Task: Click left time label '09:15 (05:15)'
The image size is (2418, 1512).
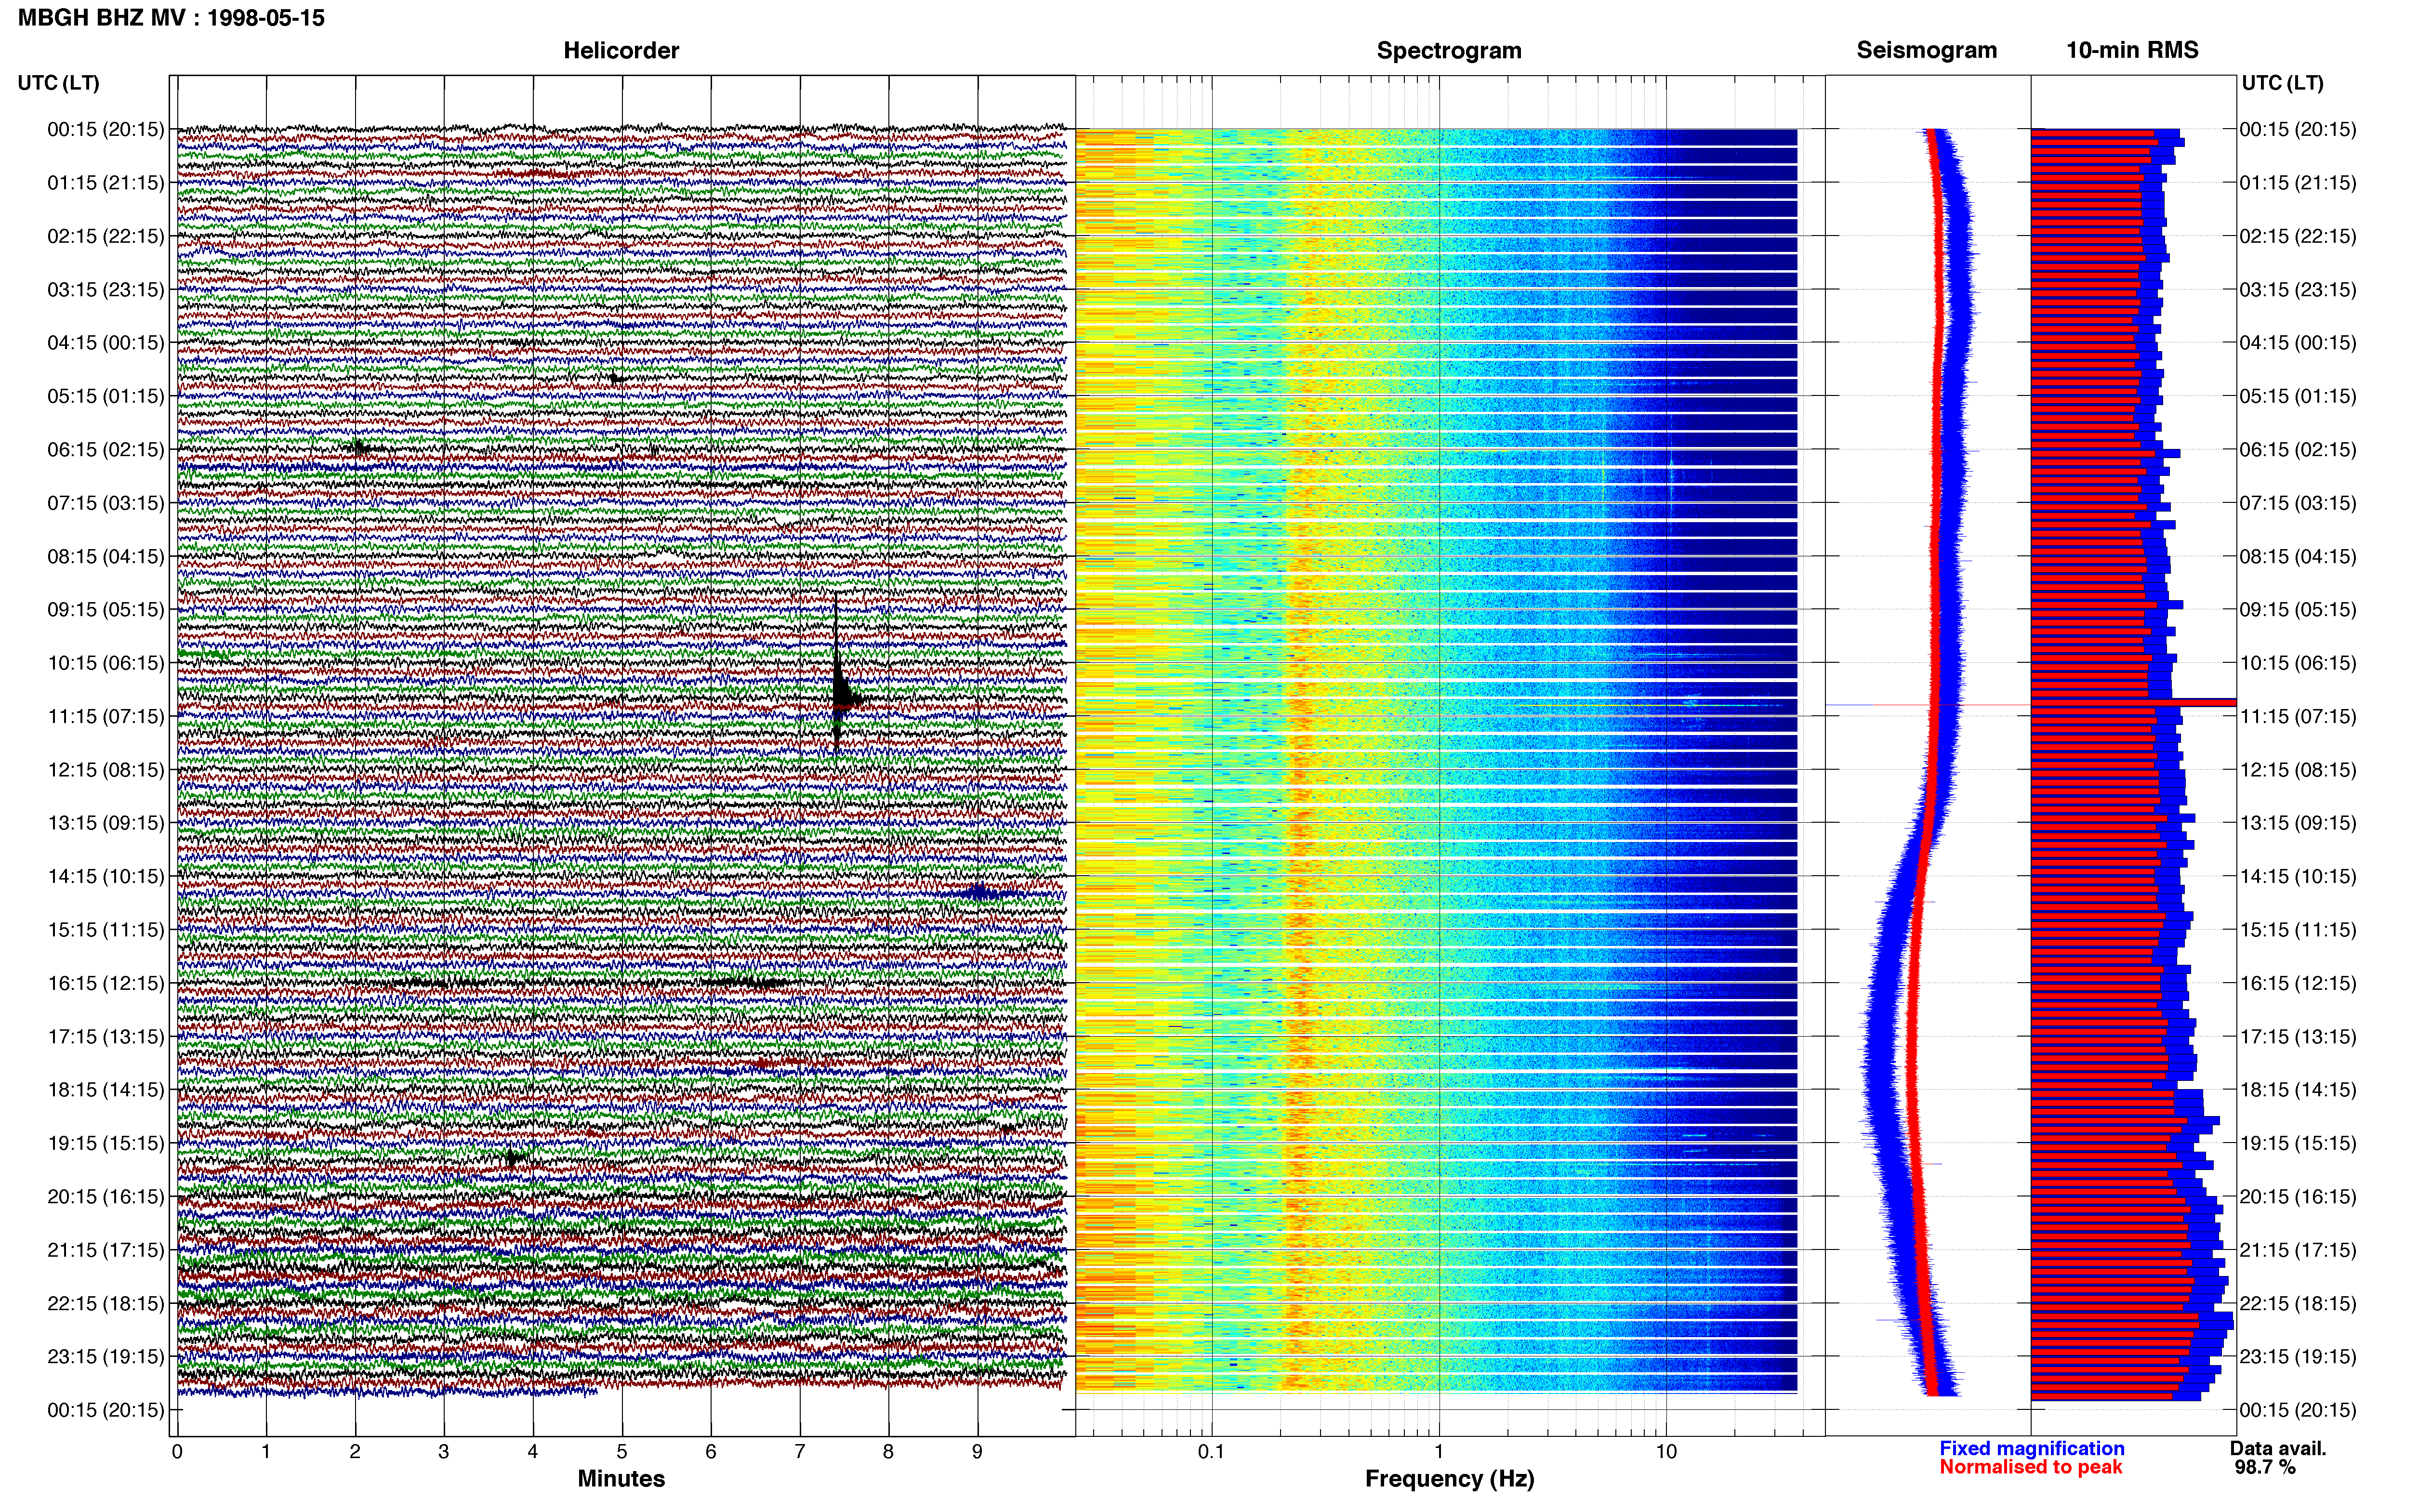Action: pyautogui.click(x=106, y=610)
